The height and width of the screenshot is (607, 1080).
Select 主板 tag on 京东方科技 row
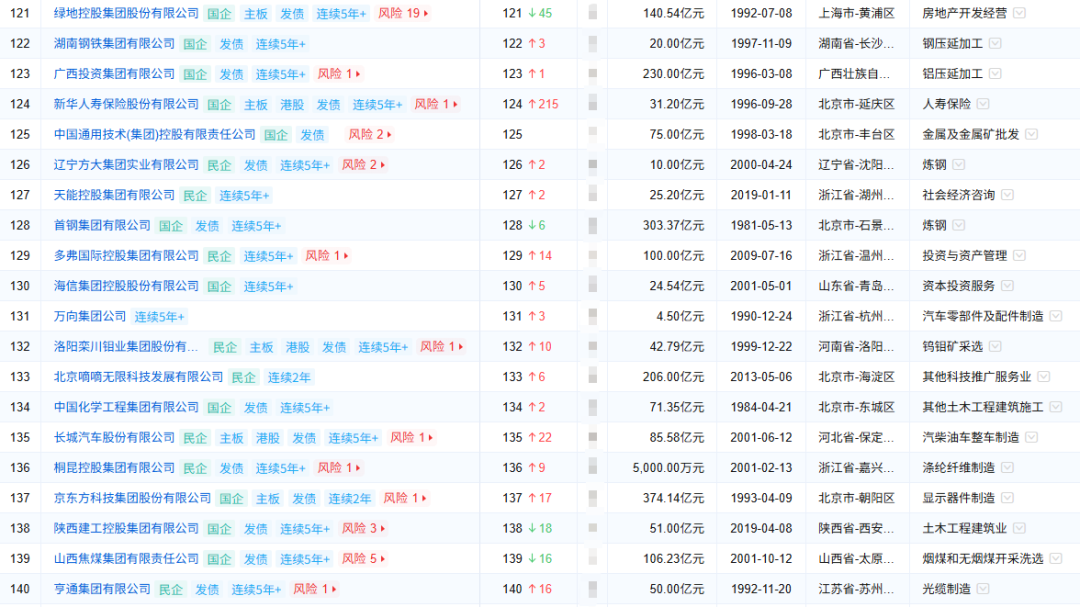267,499
